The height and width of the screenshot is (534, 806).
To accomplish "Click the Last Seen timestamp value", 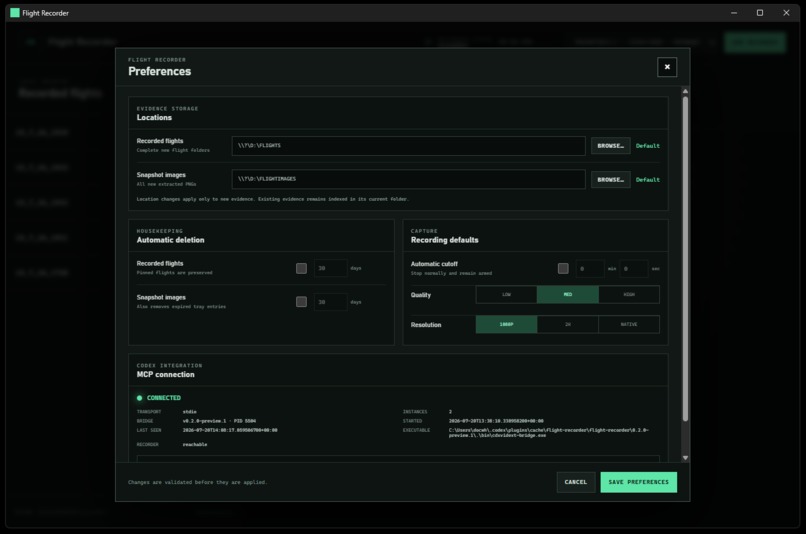I will click(230, 430).
